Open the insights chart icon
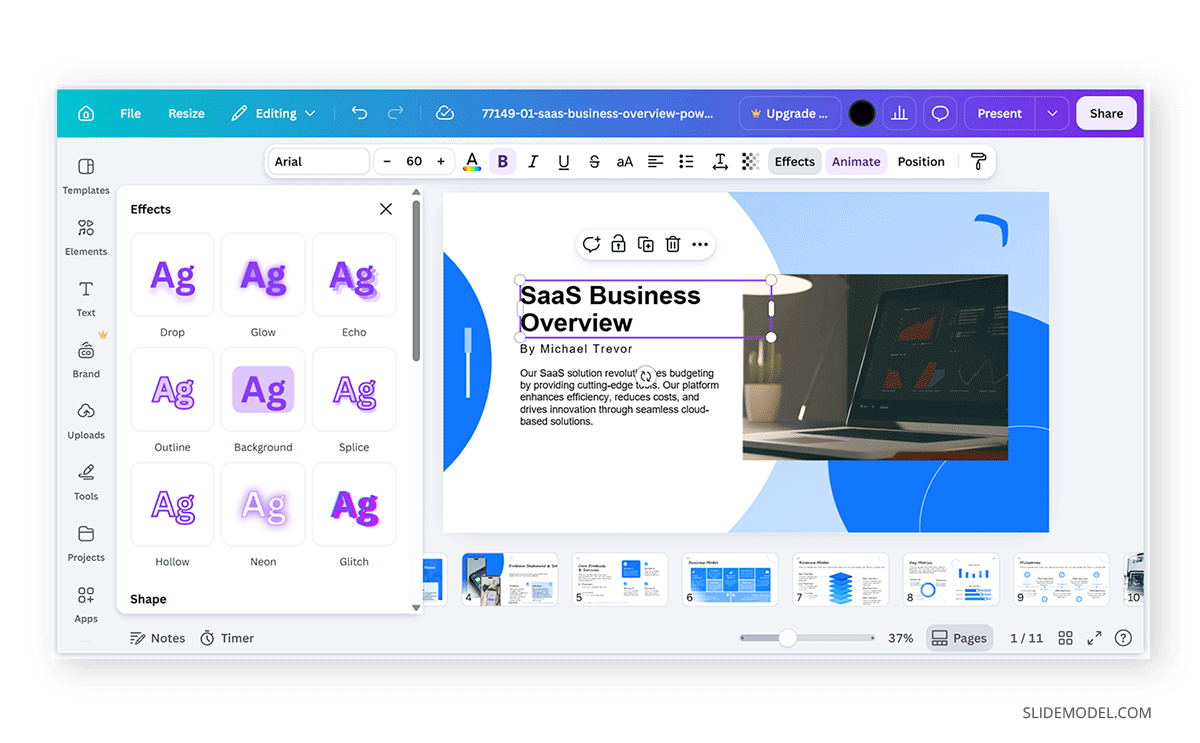 (899, 113)
